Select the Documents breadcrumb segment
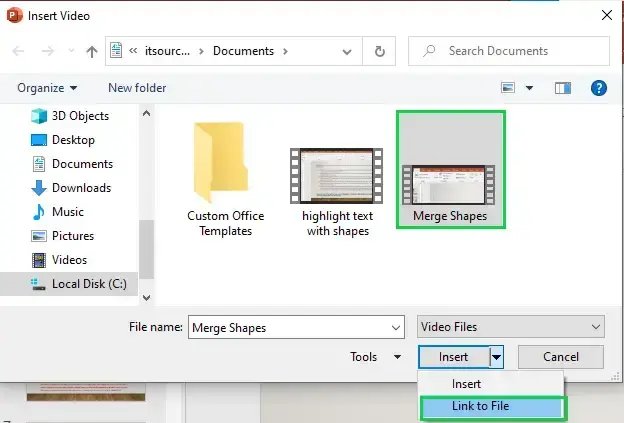 pos(243,51)
